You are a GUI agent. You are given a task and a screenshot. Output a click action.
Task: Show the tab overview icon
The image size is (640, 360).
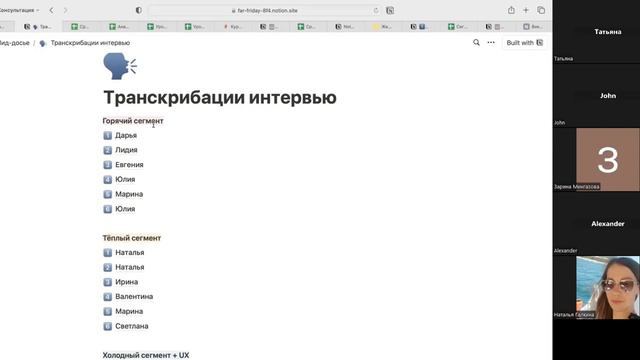click(x=541, y=10)
